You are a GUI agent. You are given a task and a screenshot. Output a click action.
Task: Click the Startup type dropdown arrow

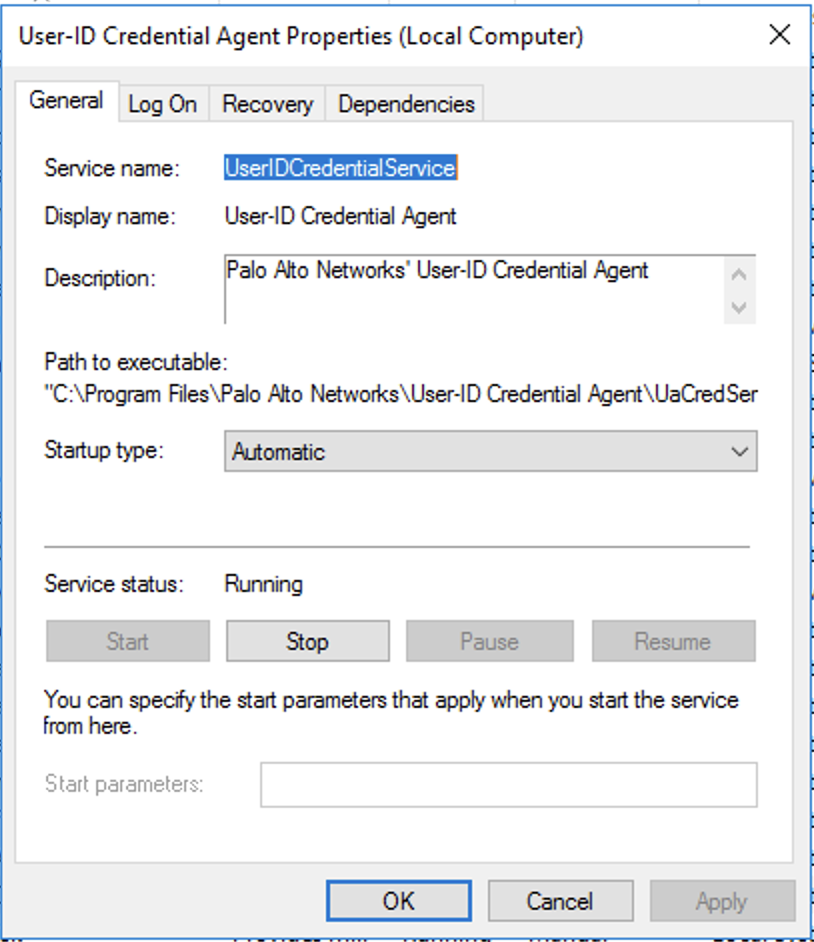(x=739, y=451)
